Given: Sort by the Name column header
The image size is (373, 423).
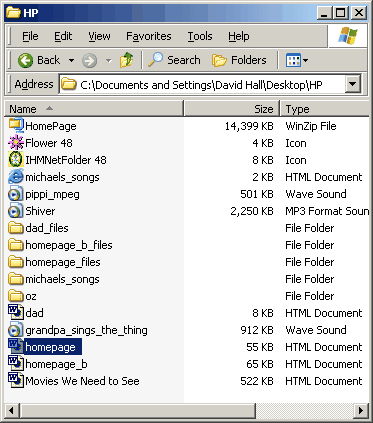Looking at the screenshot, I should (94, 109).
